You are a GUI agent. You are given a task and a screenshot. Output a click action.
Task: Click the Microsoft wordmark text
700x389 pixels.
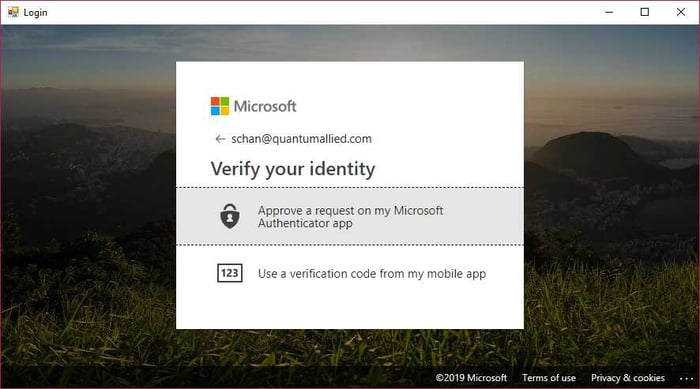click(265, 106)
